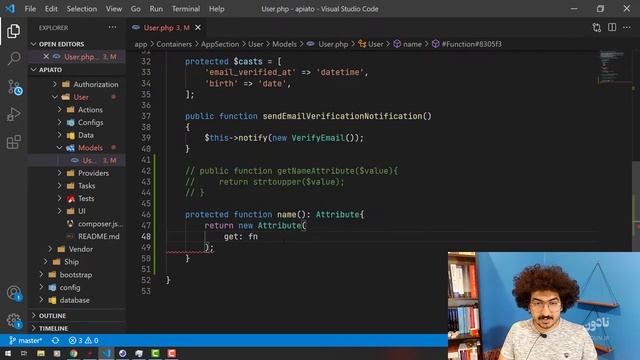
Task: Close the User.php editor tab
Action: click(x=198, y=27)
